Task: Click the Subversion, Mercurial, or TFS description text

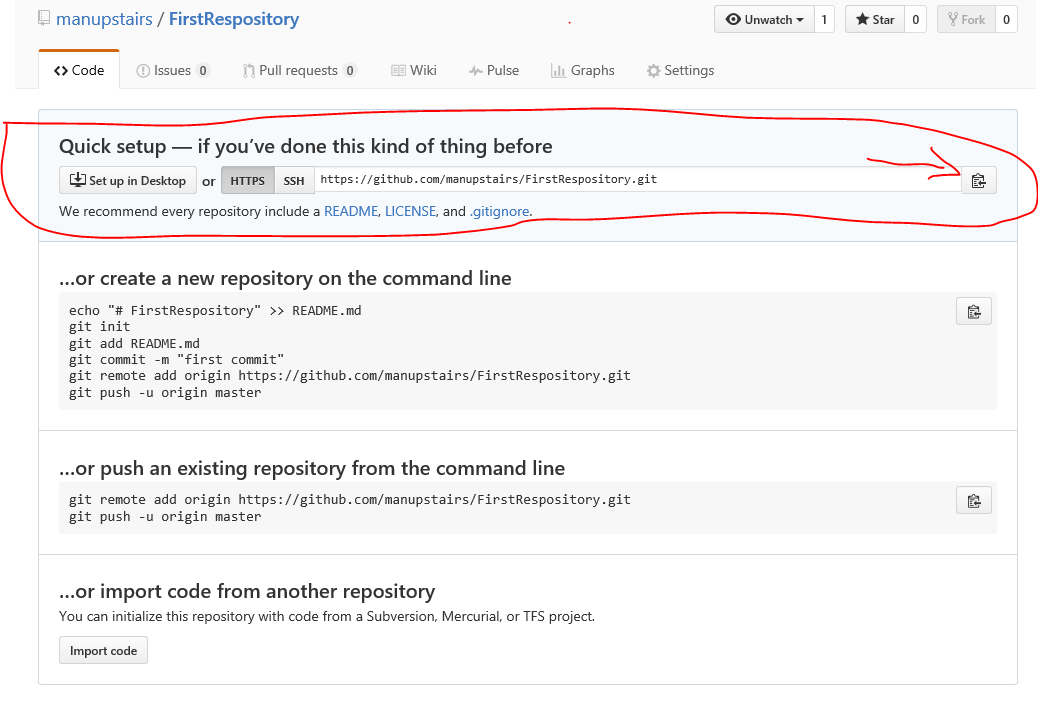Action: click(327, 616)
